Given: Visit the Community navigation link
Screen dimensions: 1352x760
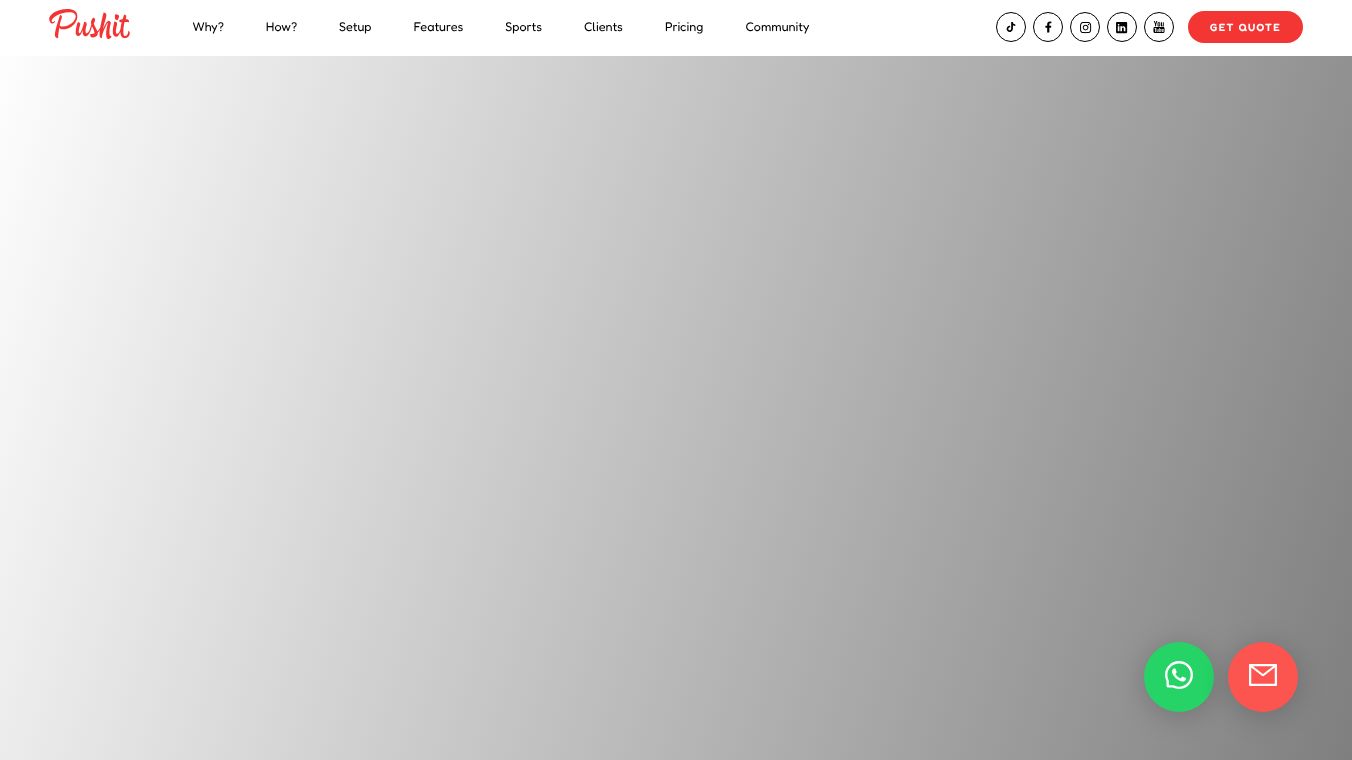Looking at the screenshot, I should [x=777, y=27].
